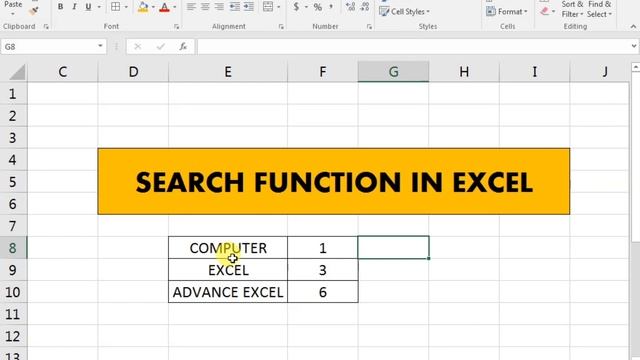Image resolution: width=640 pixels, height=360 pixels.
Task: Select column D header
Action: tap(133, 72)
